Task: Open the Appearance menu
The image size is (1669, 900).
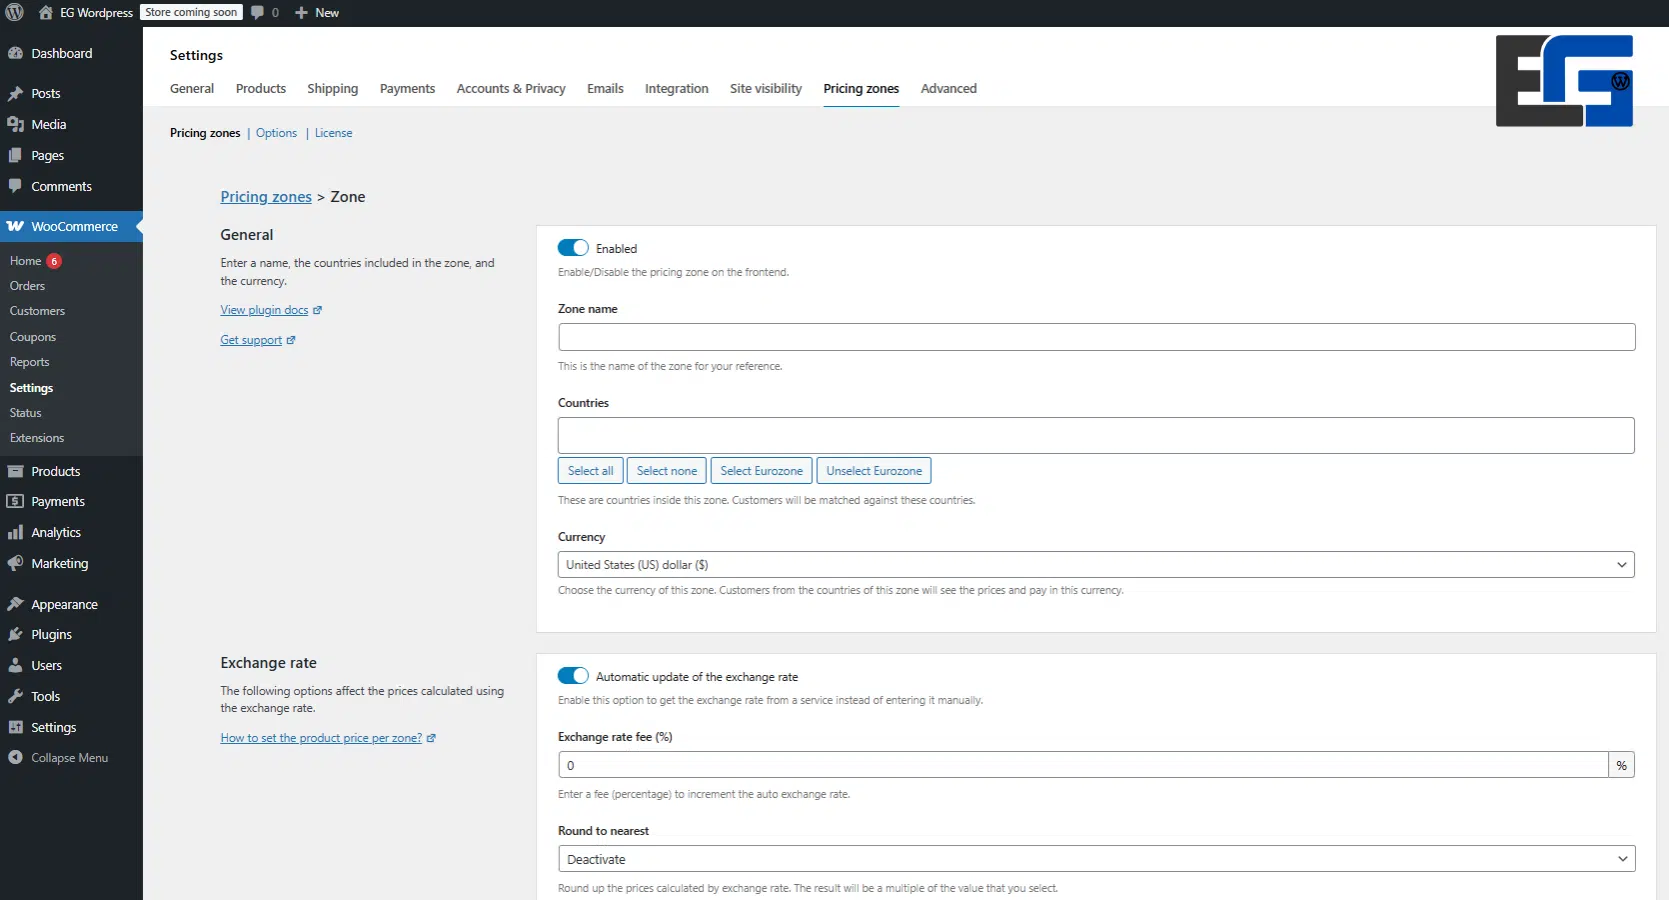Action: pyautogui.click(x=63, y=604)
